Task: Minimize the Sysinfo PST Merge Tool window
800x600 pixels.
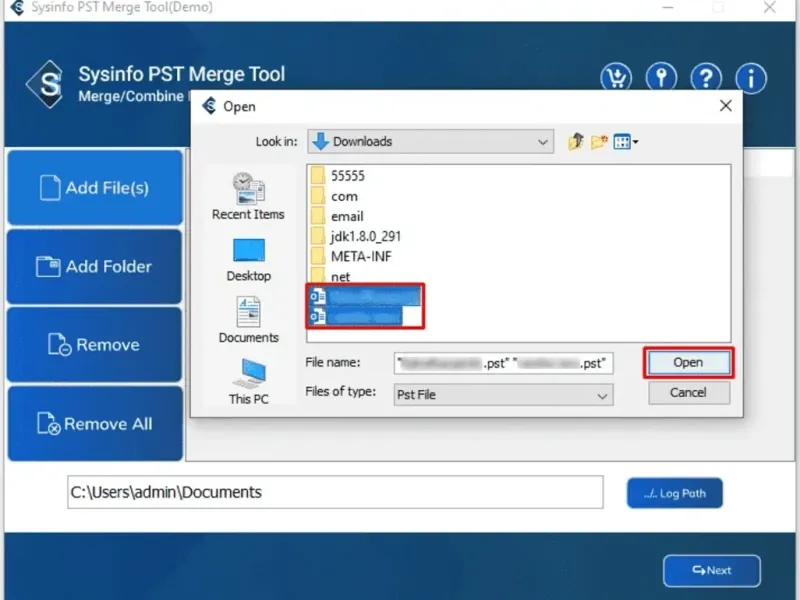Action: (667, 7)
